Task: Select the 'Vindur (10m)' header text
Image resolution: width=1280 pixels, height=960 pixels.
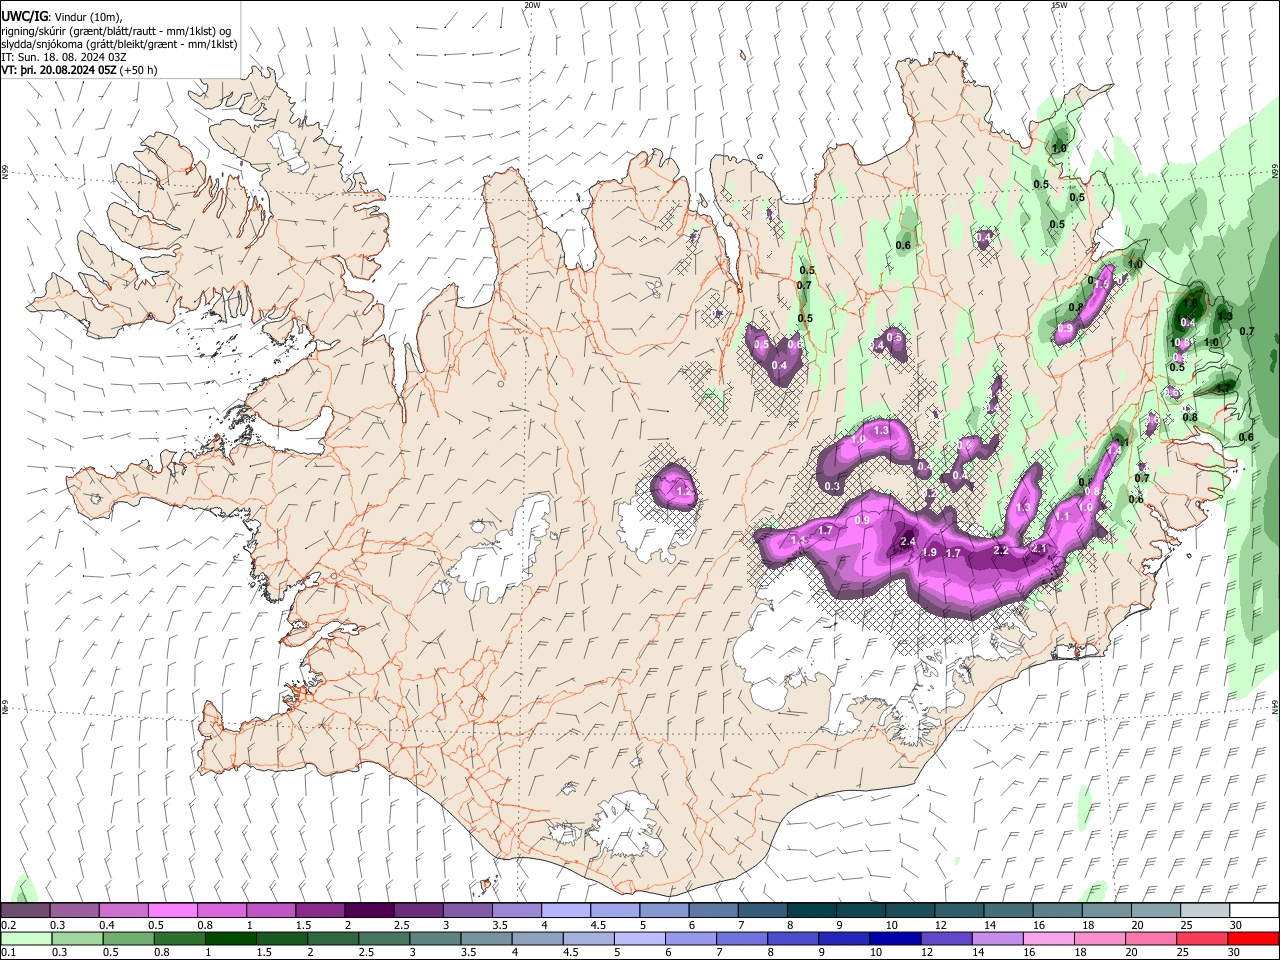Action: click(x=87, y=17)
